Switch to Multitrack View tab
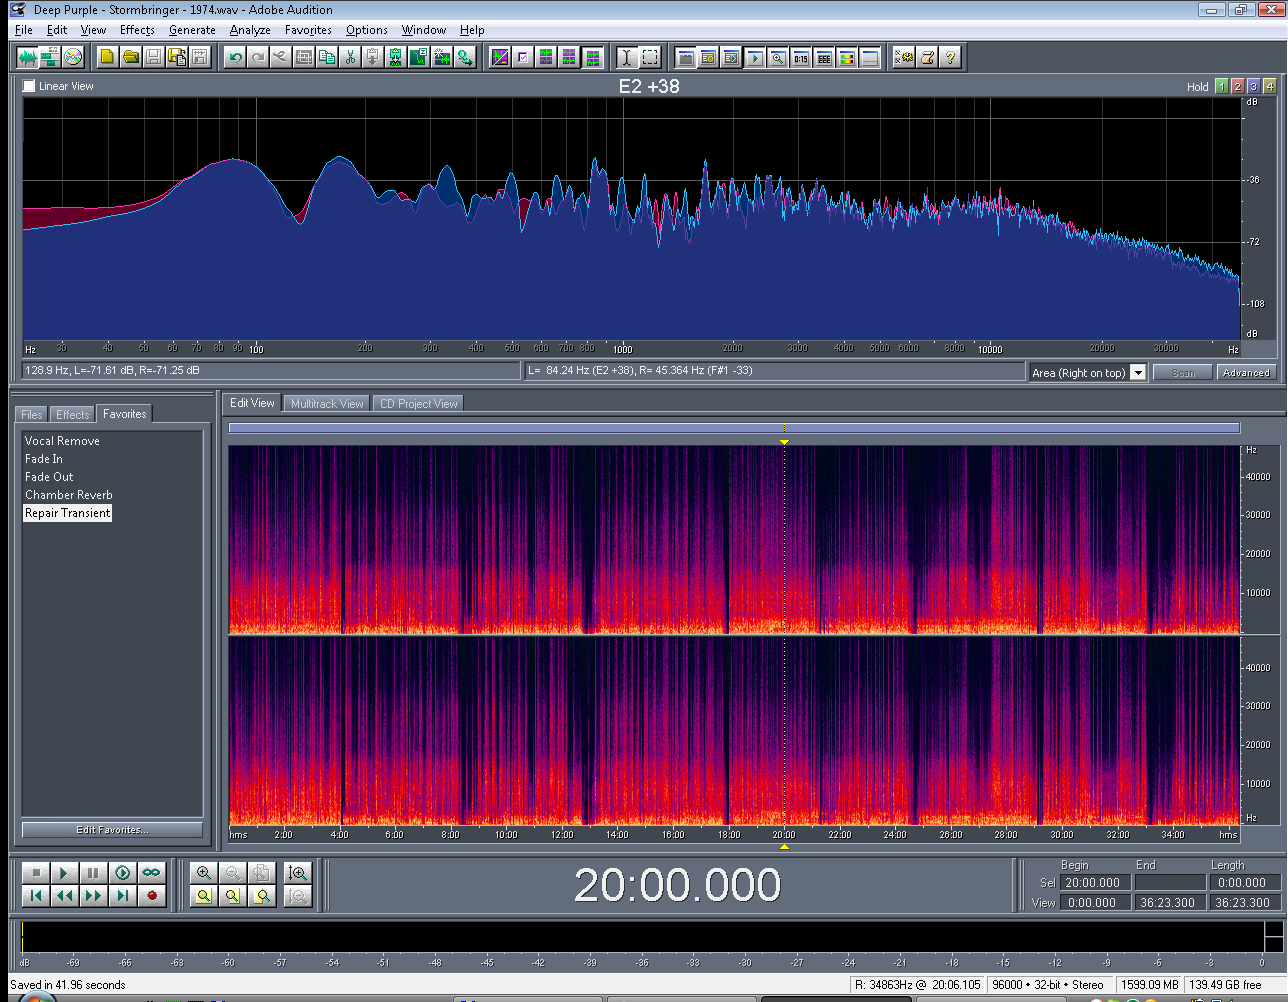 click(x=327, y=404)
